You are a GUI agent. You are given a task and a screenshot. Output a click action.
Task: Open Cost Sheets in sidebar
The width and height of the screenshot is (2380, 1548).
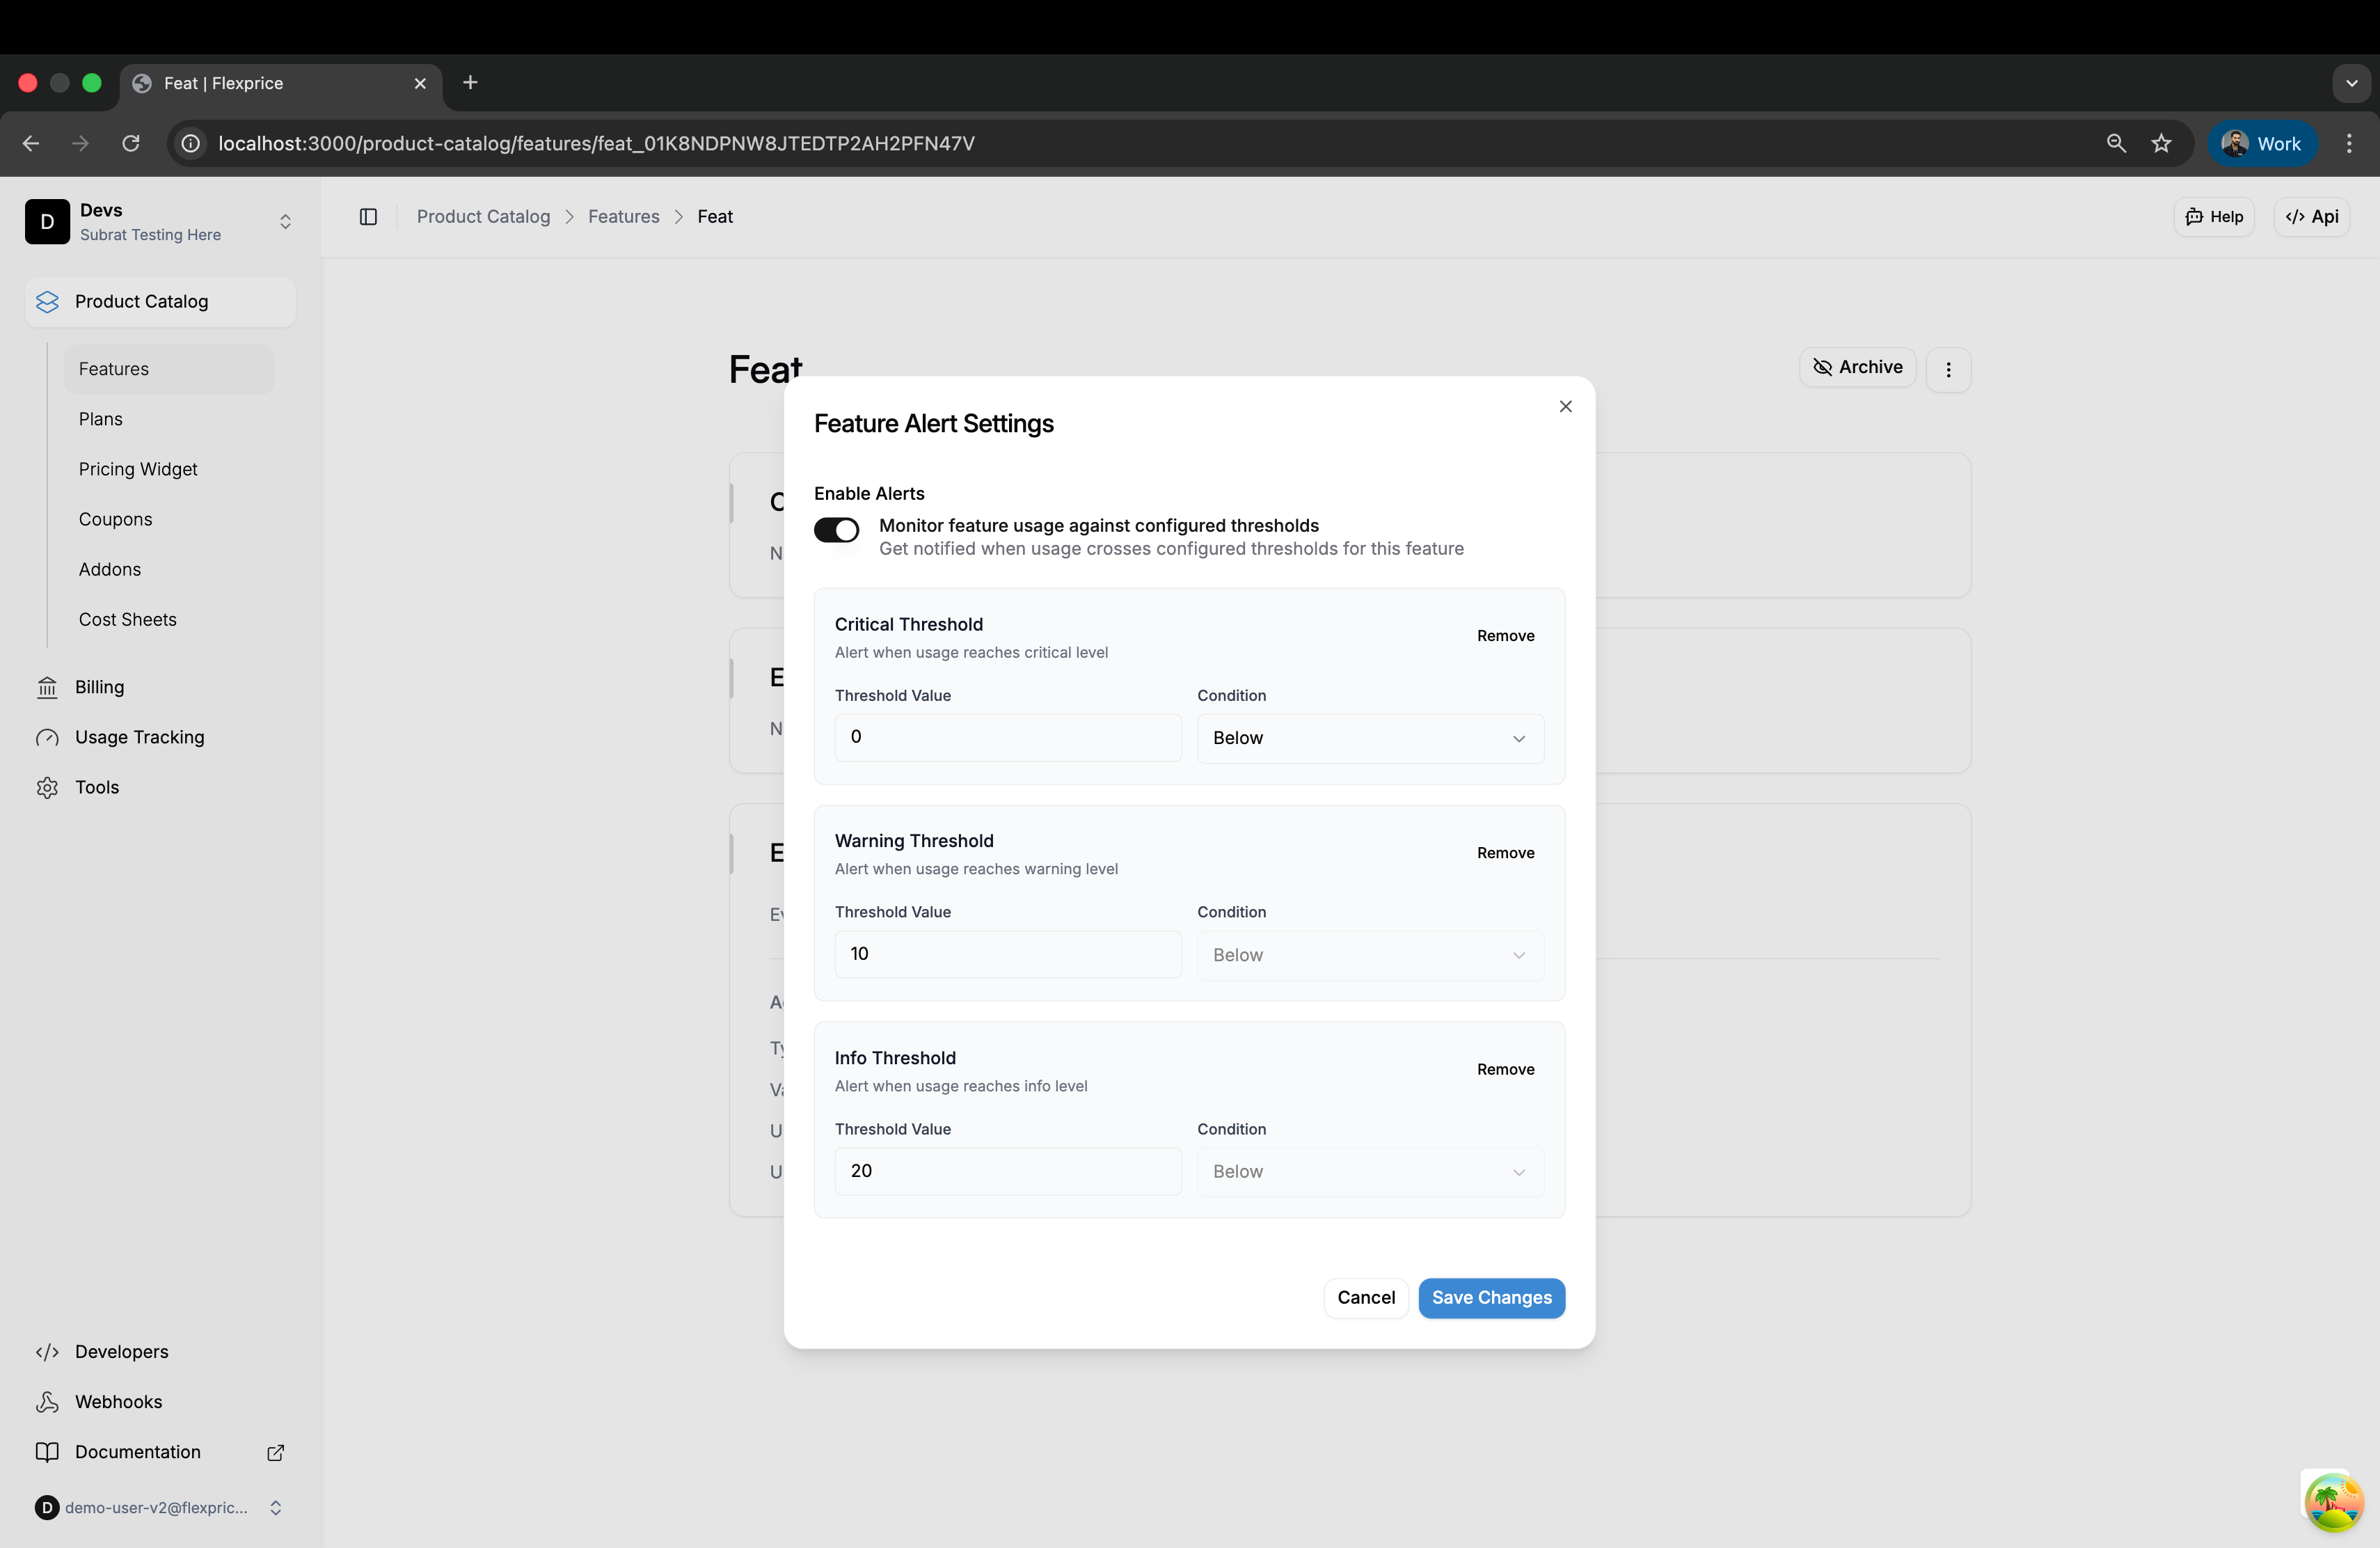168,619
